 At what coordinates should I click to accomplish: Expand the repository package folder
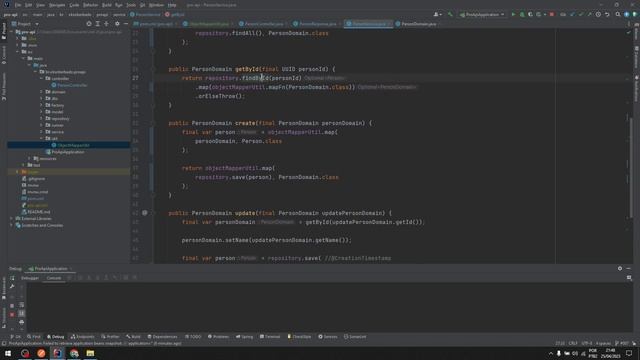coord(41,118)
